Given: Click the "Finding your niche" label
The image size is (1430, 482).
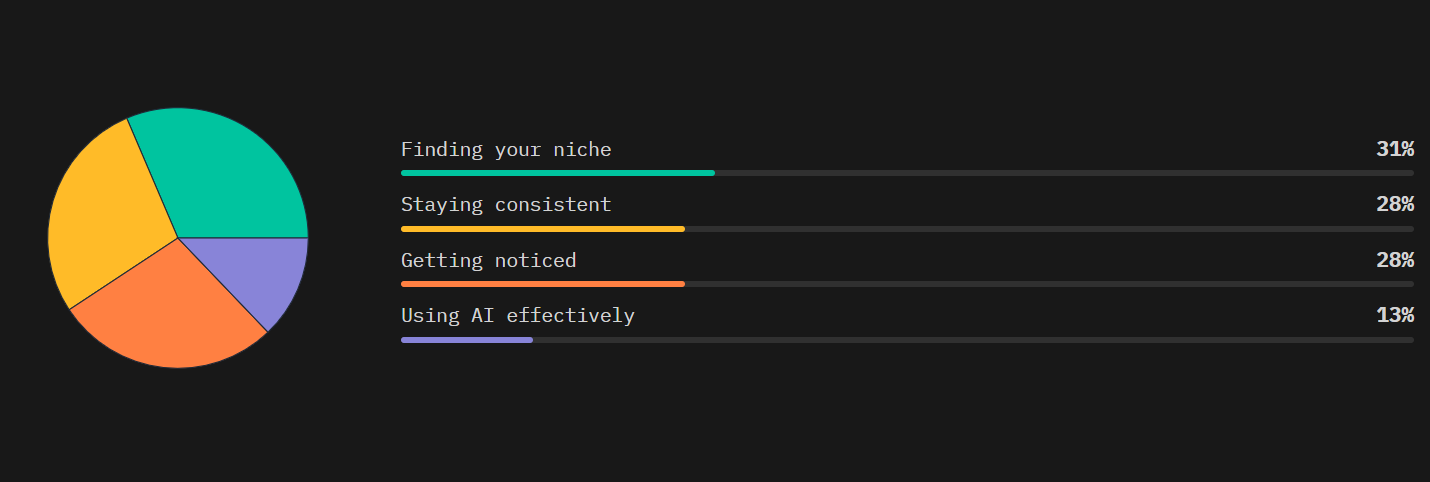Looking at the screenshot, I should point(506,150).
